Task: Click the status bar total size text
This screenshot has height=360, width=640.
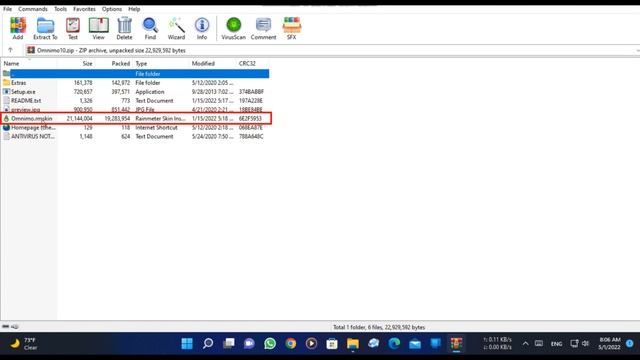Action: (379, 327)
